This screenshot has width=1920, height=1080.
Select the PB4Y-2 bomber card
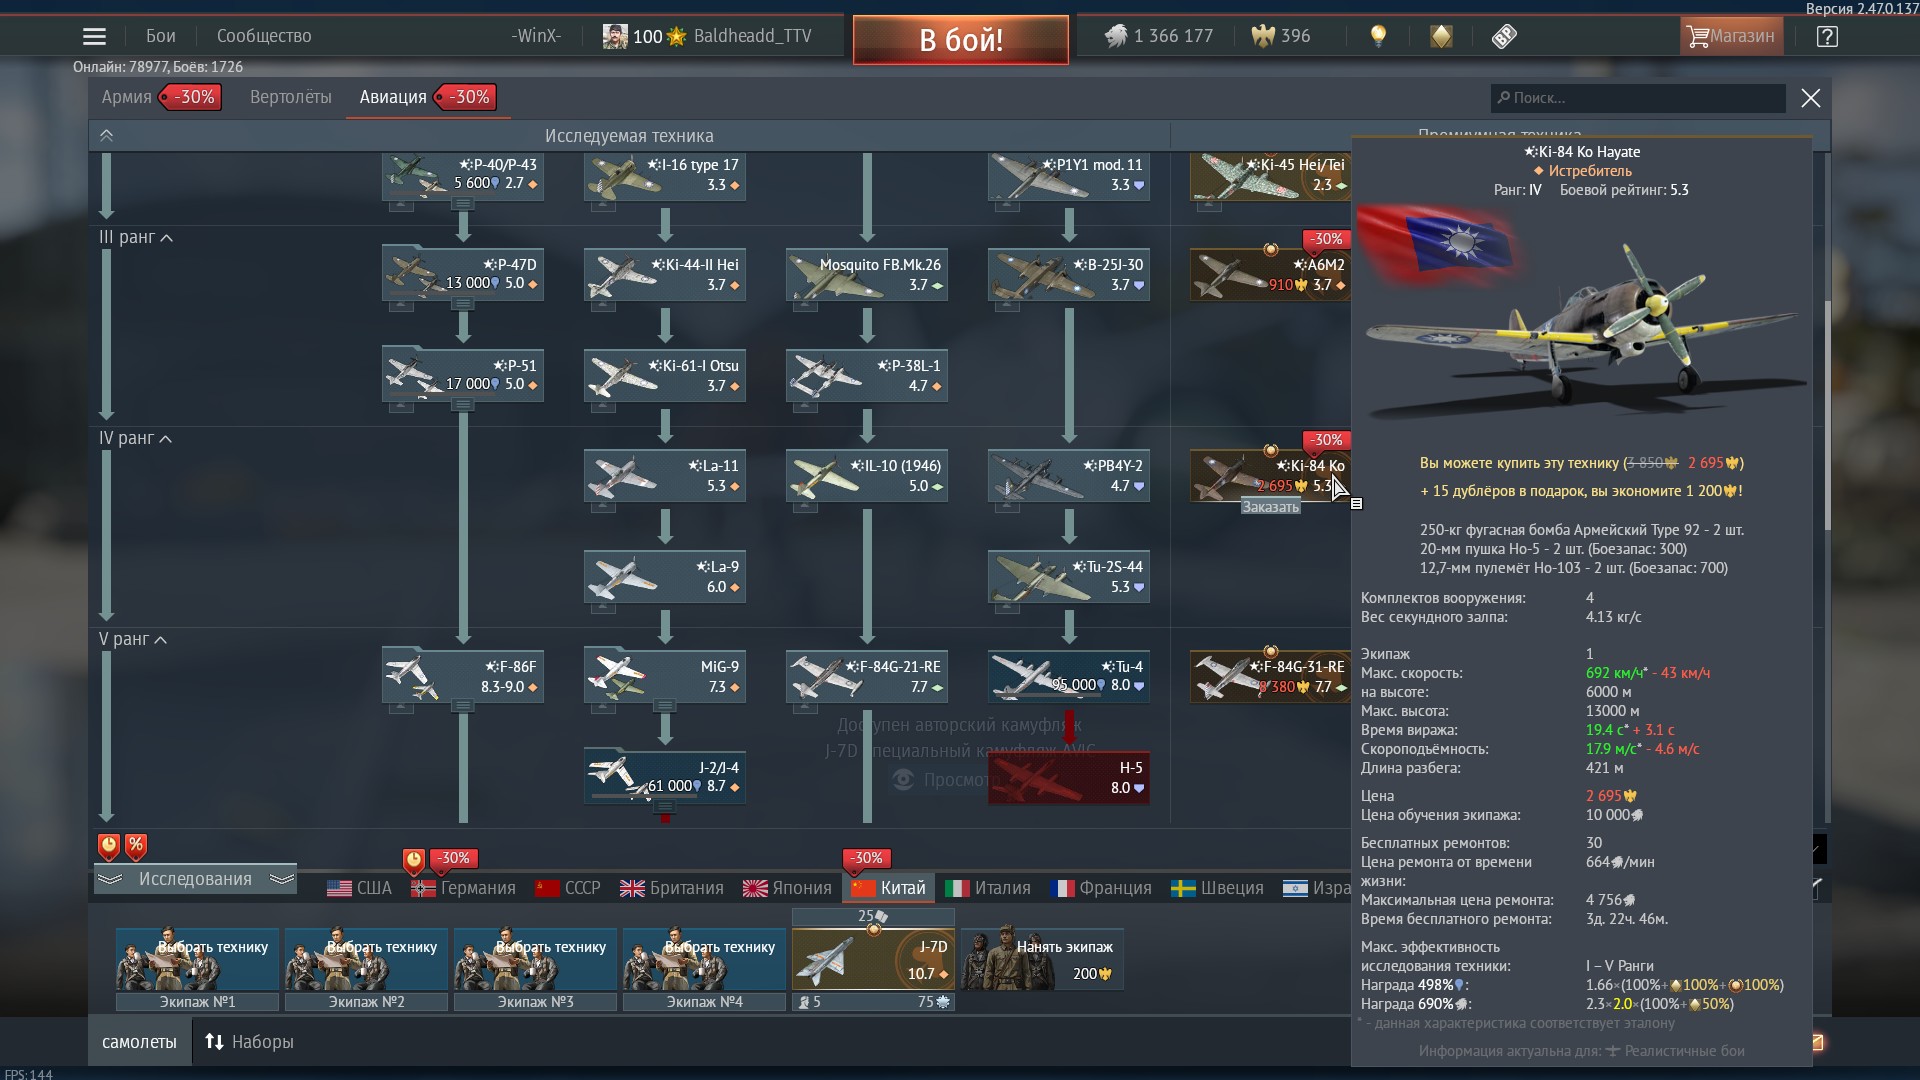[x=1069, y=475]
